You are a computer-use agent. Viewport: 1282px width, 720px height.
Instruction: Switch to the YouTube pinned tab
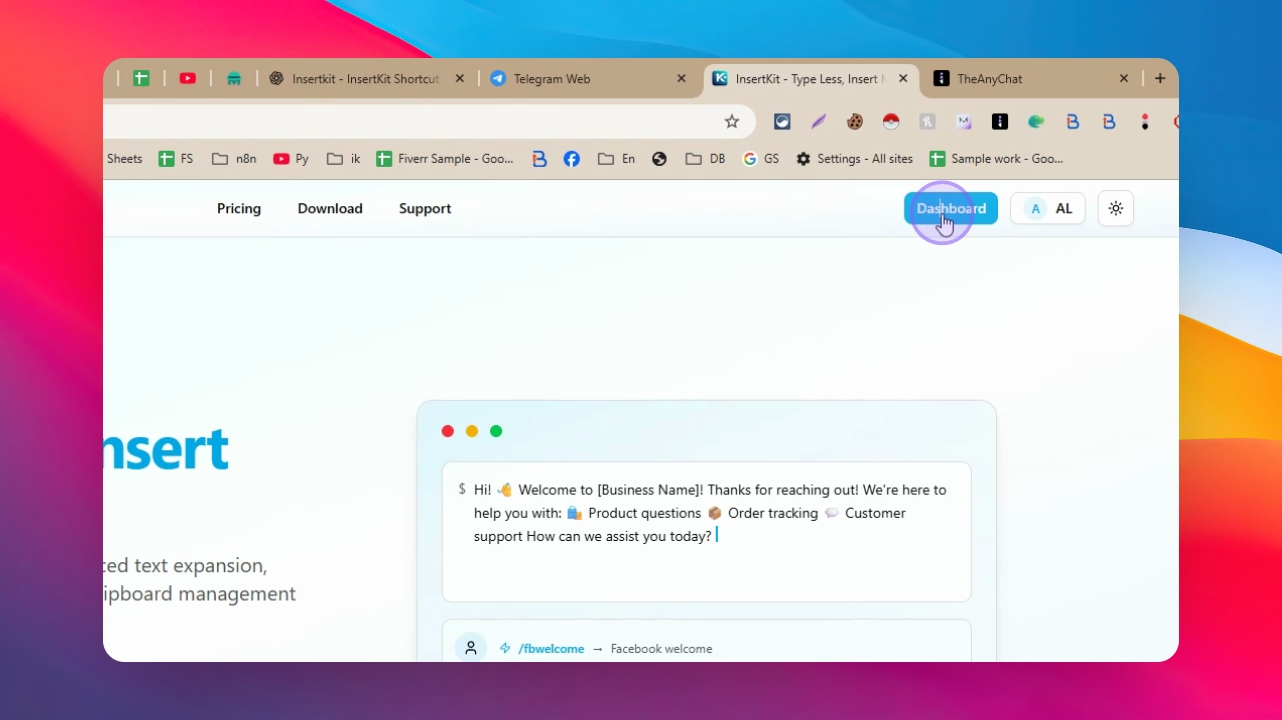coord(188,78)
